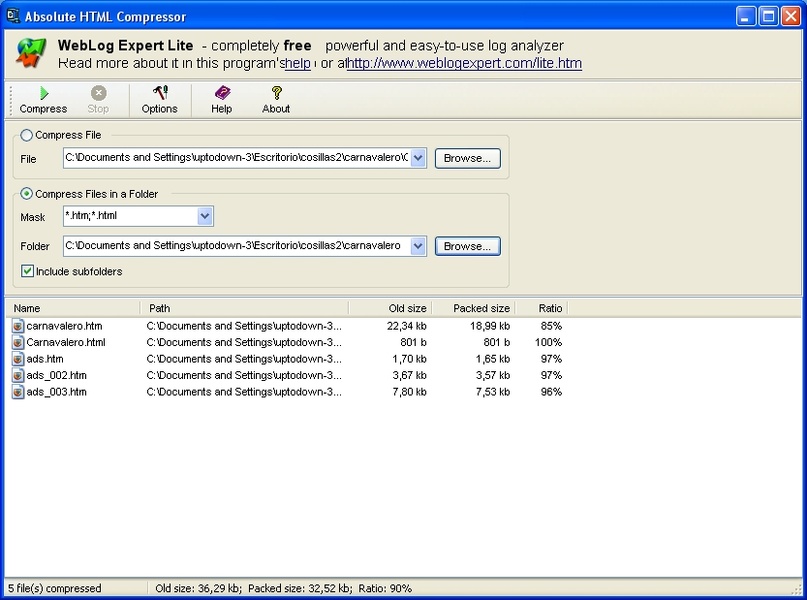807x600 pixels.
Task: Expand the File path dropdown arrow
Action: (x=418, y=158)
